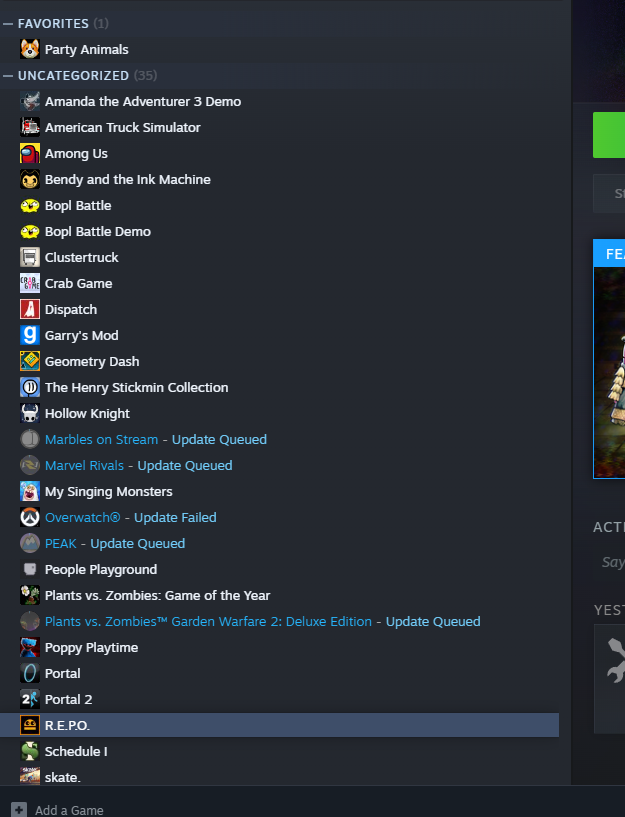The height and width of the screenshot is (817, 625).
Task: Open My Singing Monsters
Action: pos(109,491)
